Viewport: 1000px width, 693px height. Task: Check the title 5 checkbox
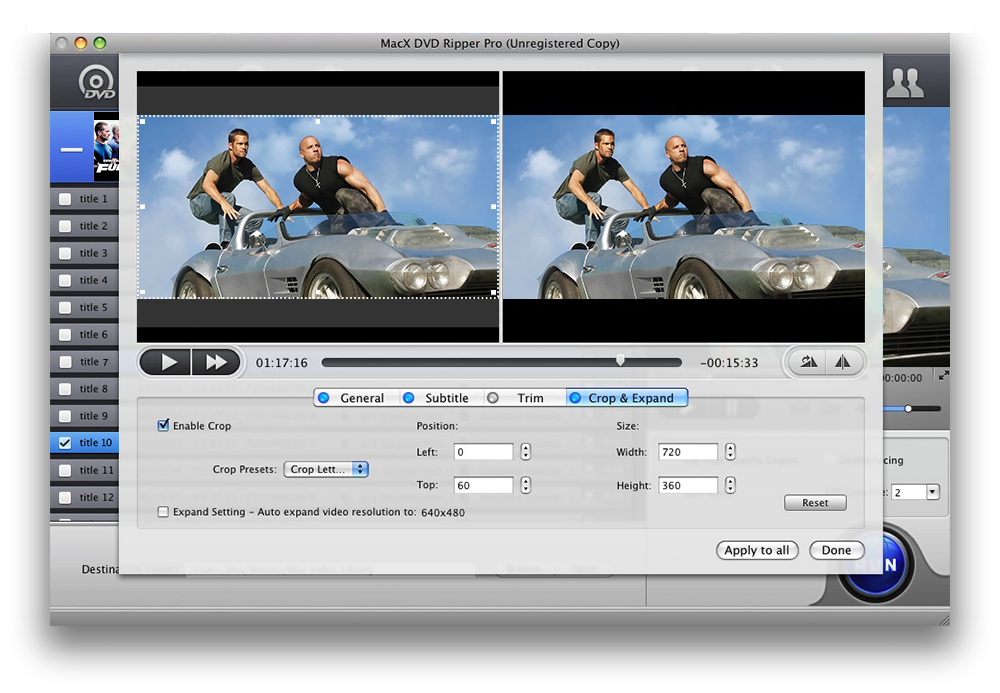click(x=65, y=307)
